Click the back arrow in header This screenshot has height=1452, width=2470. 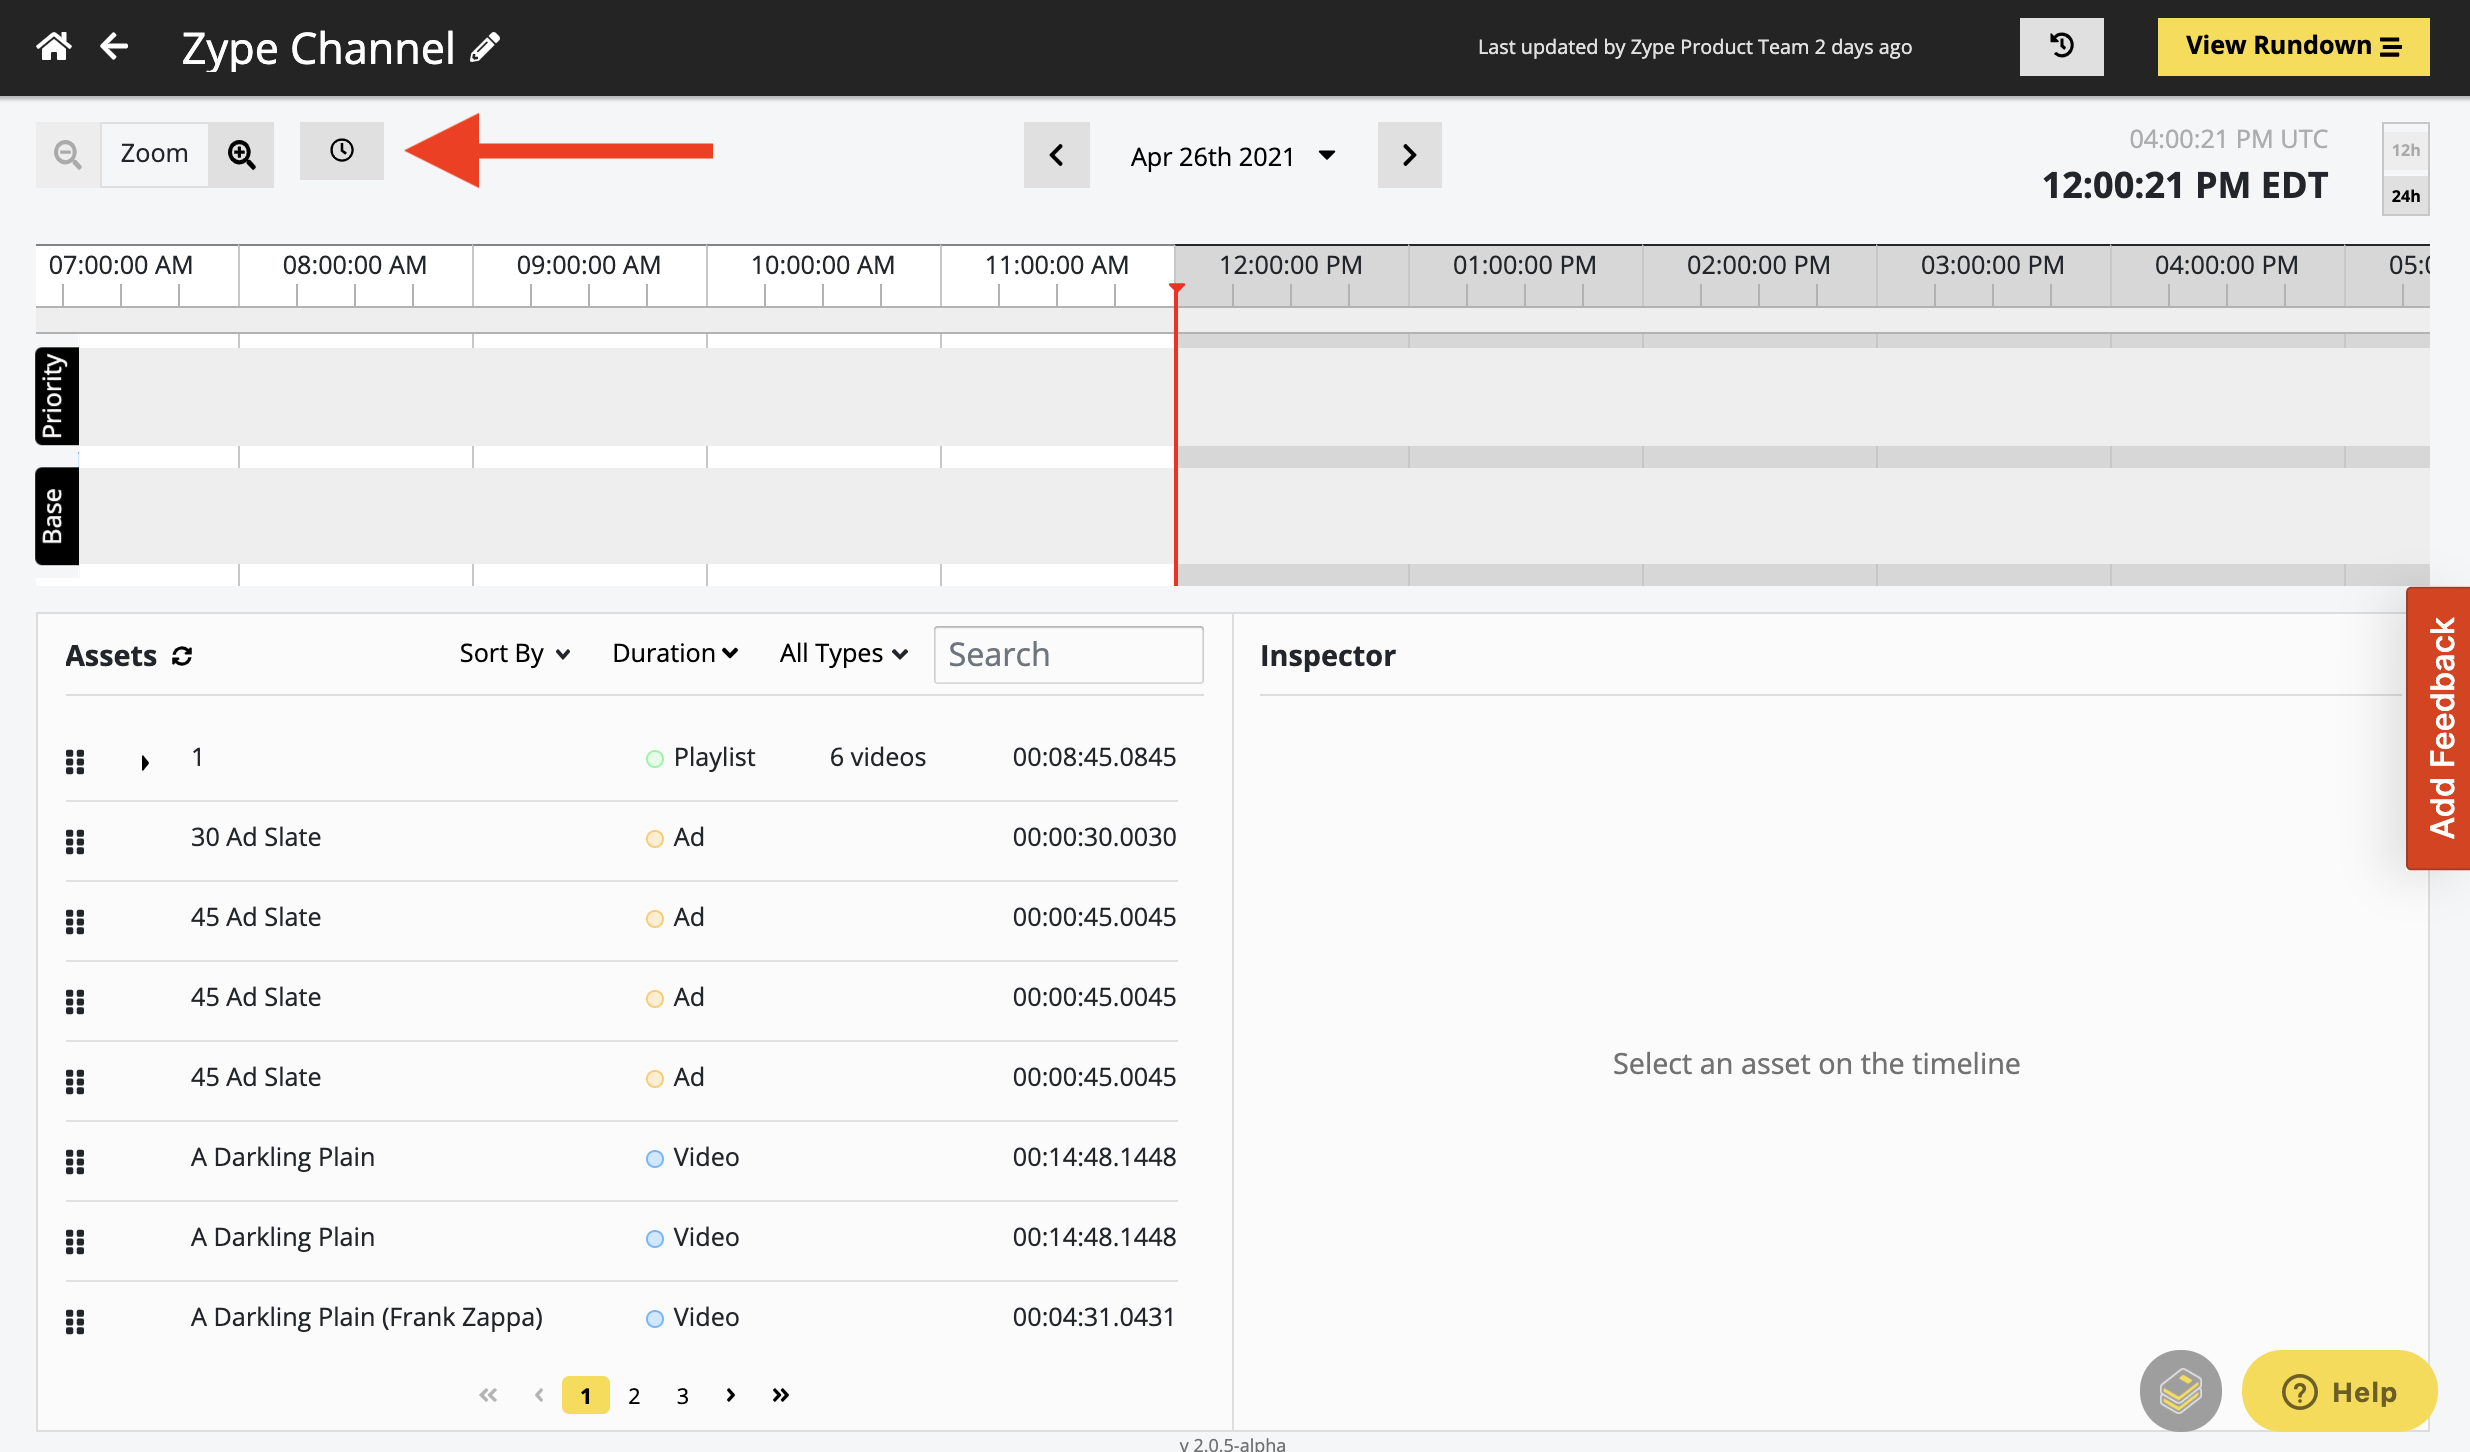pos(114,46)
